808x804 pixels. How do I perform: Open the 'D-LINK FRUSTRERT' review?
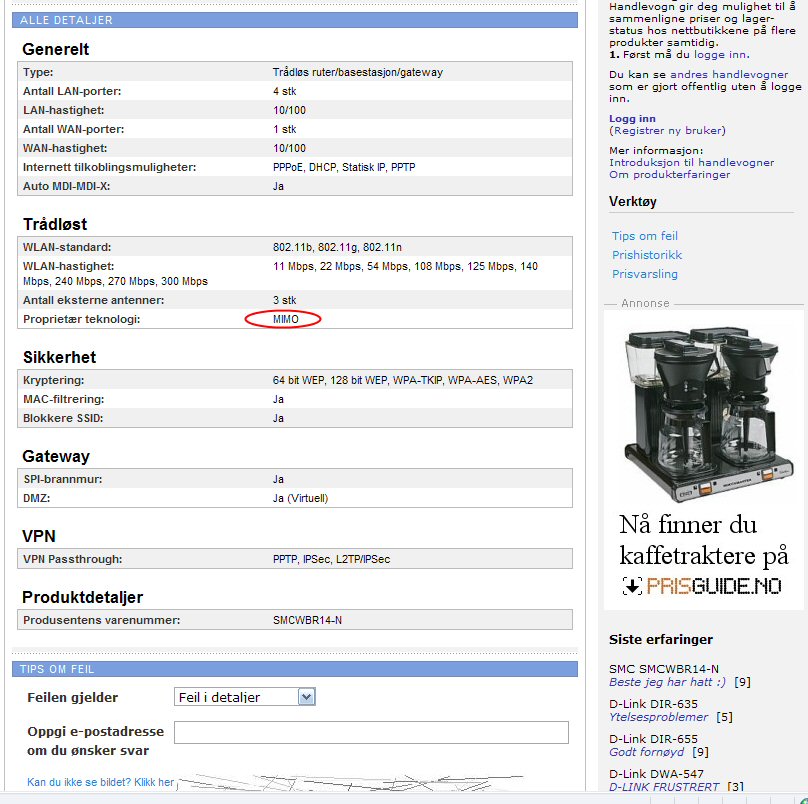click(664, 786)
